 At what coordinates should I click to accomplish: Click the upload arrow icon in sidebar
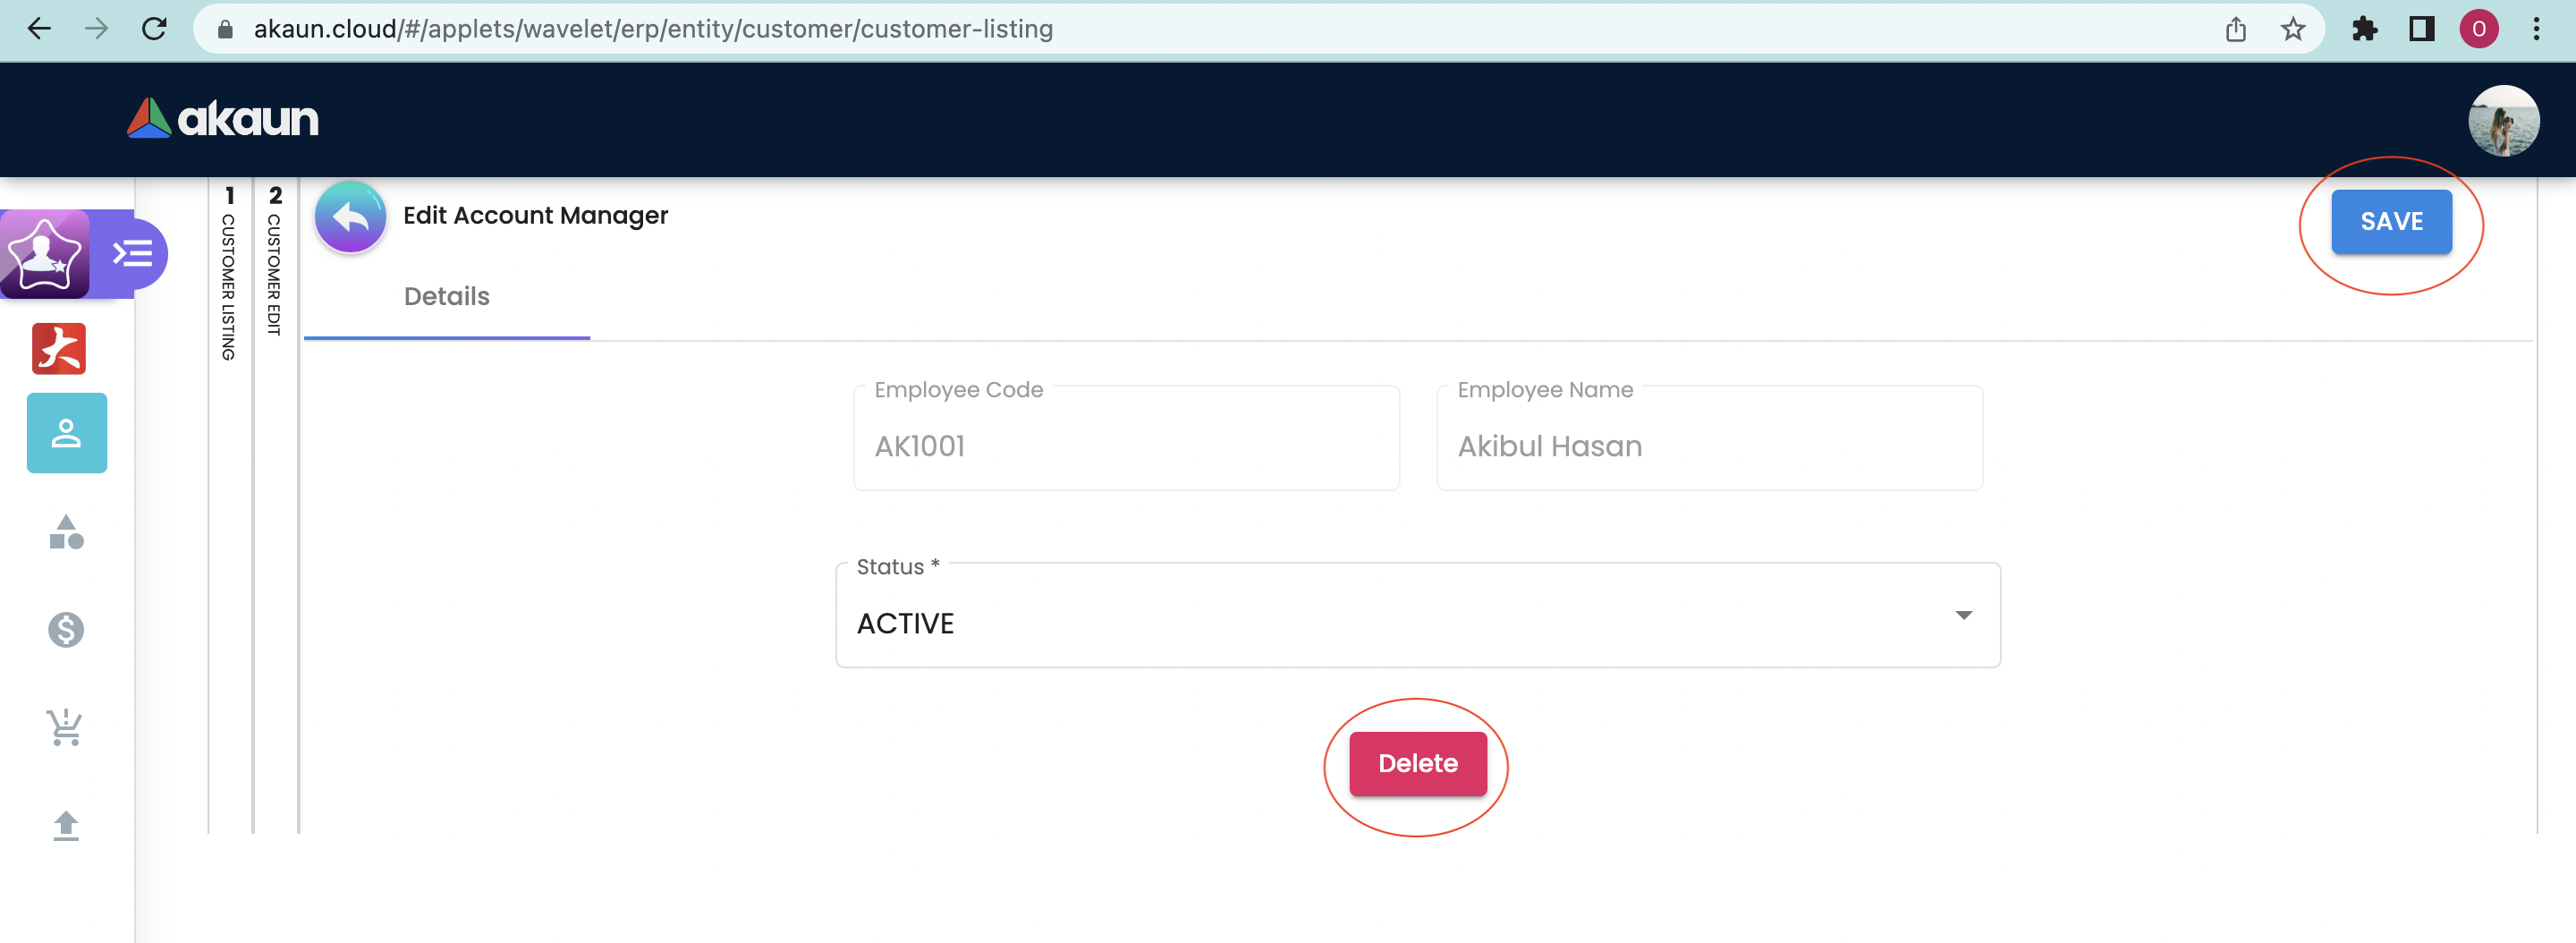[66, 825]
